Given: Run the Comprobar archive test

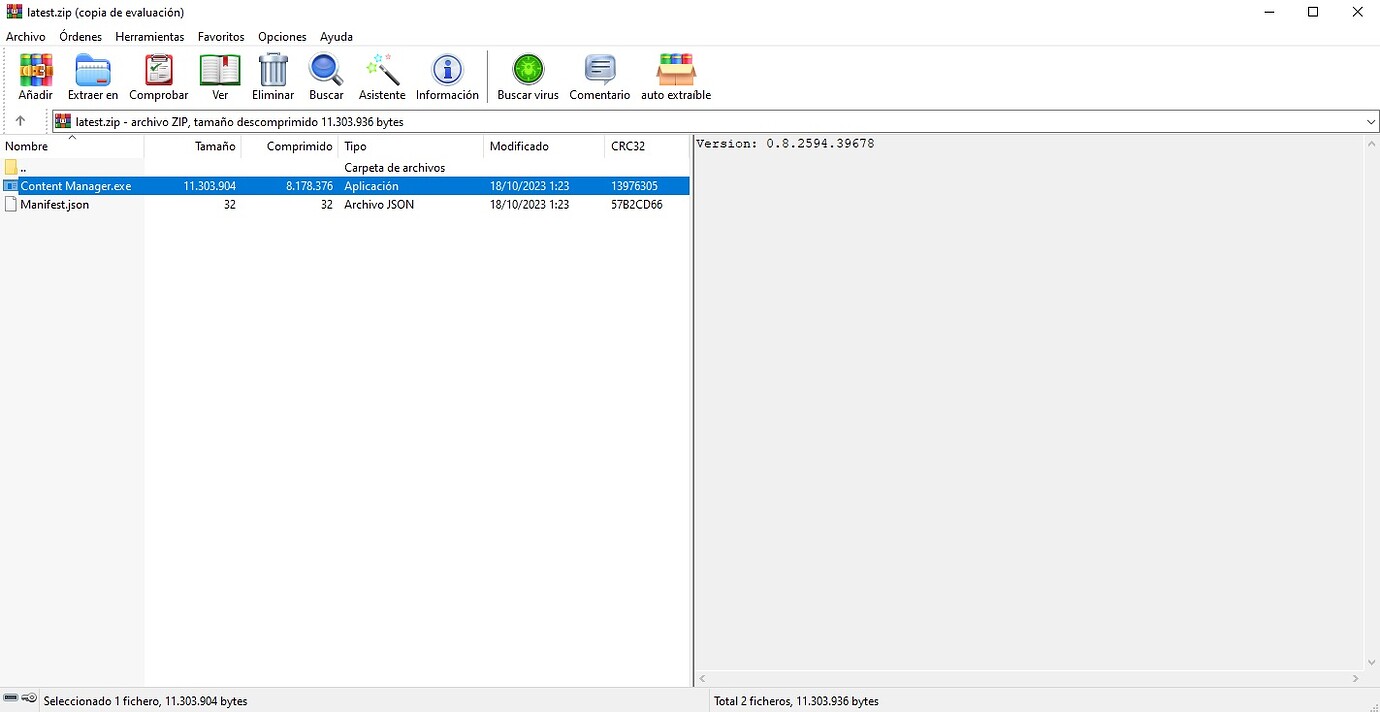Looking at the screenshot, I should 158,76.
